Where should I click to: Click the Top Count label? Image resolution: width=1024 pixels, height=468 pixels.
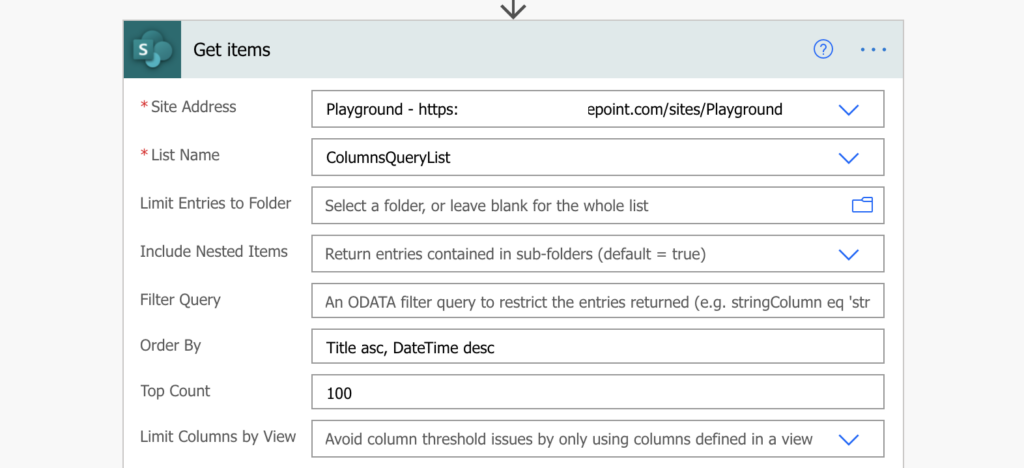pos(175,391)
